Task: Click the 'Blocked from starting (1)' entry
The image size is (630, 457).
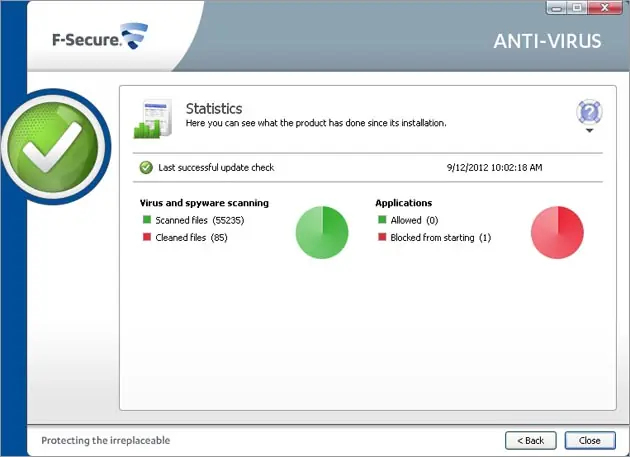Action: click(x=441, y=238)
